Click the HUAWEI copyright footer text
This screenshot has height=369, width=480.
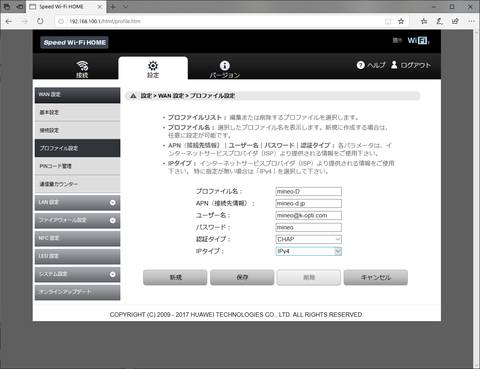pyautogui.click(x=236, y=315)
